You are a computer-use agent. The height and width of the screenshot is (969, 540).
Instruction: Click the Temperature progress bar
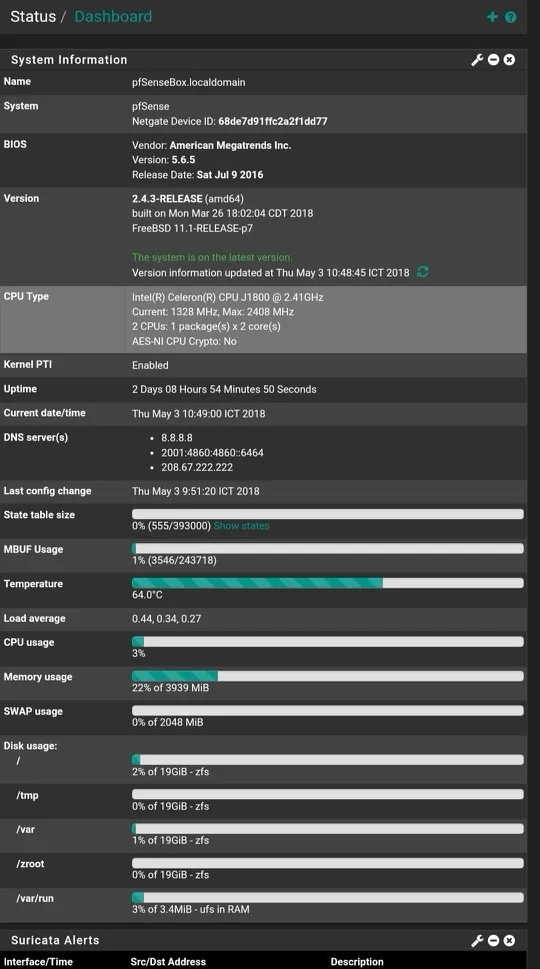click(327, 583)
